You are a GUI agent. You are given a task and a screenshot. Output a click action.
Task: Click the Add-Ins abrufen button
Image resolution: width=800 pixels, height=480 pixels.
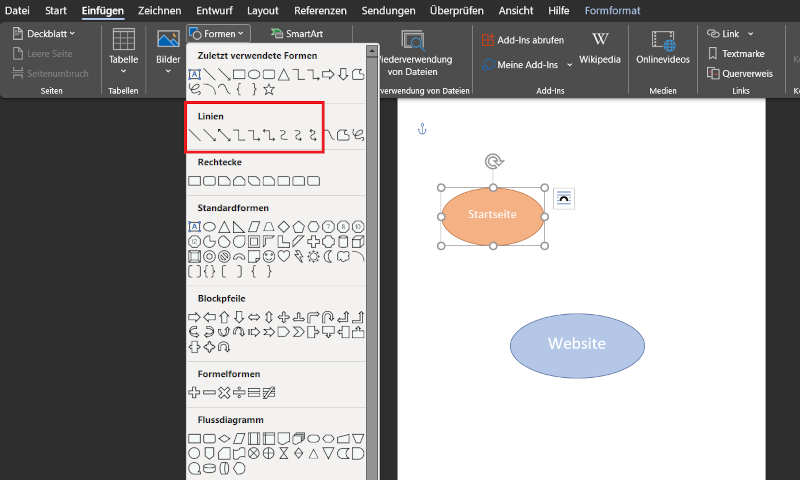click(522, 40)
